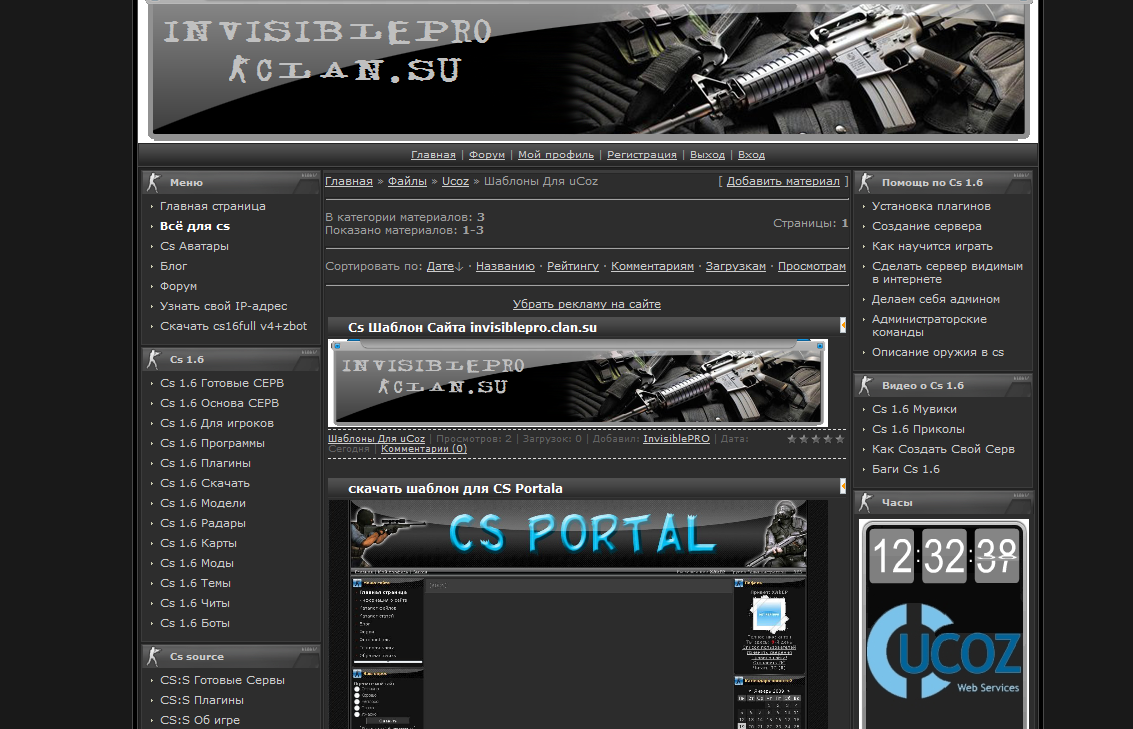Open Всё для cs in the menu
The height and width of the screenshot is (729, 1133).
click(194, 226)
